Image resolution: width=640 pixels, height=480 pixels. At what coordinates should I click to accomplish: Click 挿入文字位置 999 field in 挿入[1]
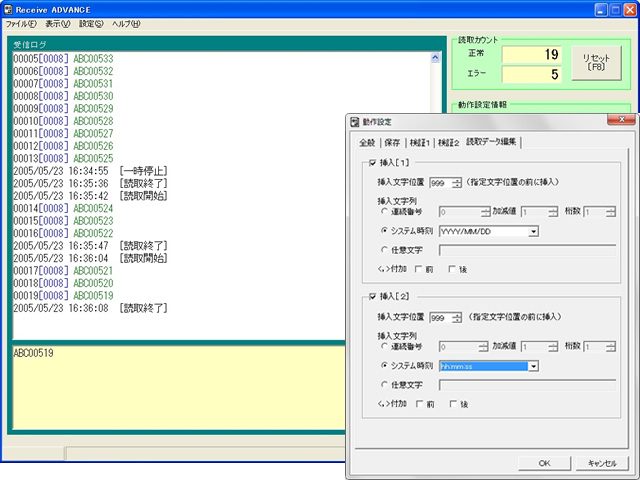441,183
